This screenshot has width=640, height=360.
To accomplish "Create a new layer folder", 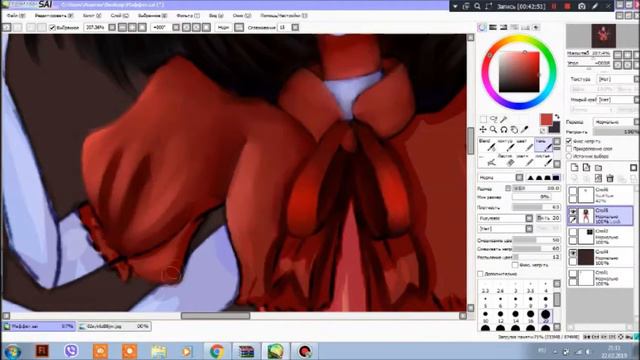I will click(598, 168).
